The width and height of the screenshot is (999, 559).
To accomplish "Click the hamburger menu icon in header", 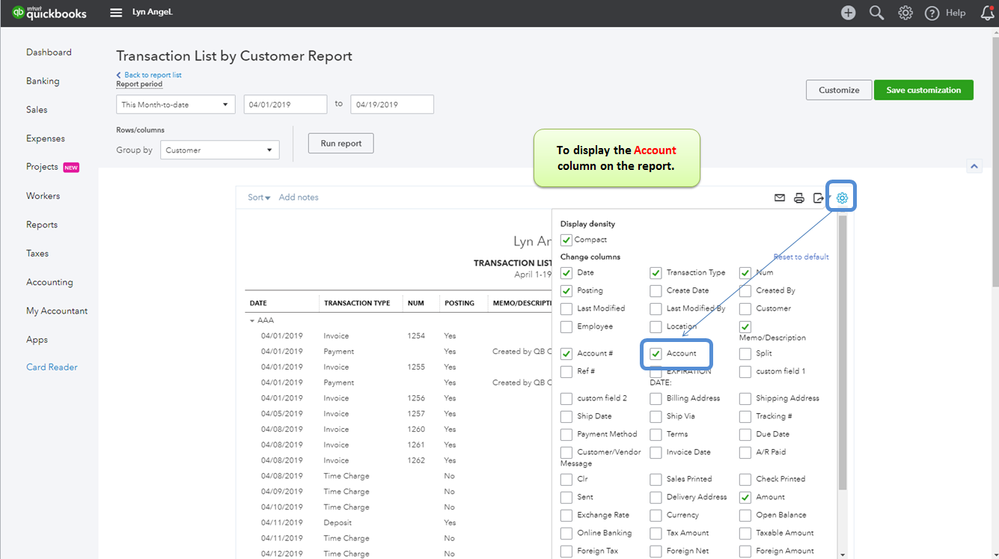I will 116,13.
